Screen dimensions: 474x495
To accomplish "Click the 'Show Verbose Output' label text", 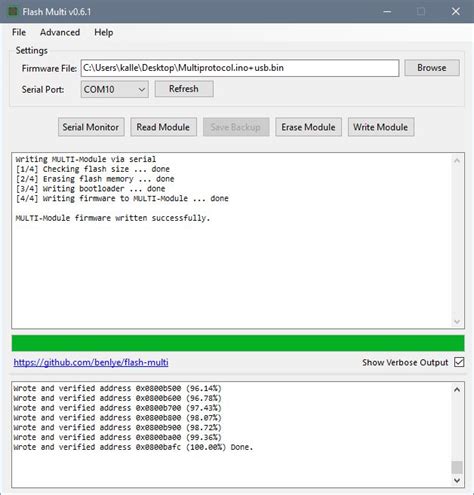I will [x=405, y=362].
